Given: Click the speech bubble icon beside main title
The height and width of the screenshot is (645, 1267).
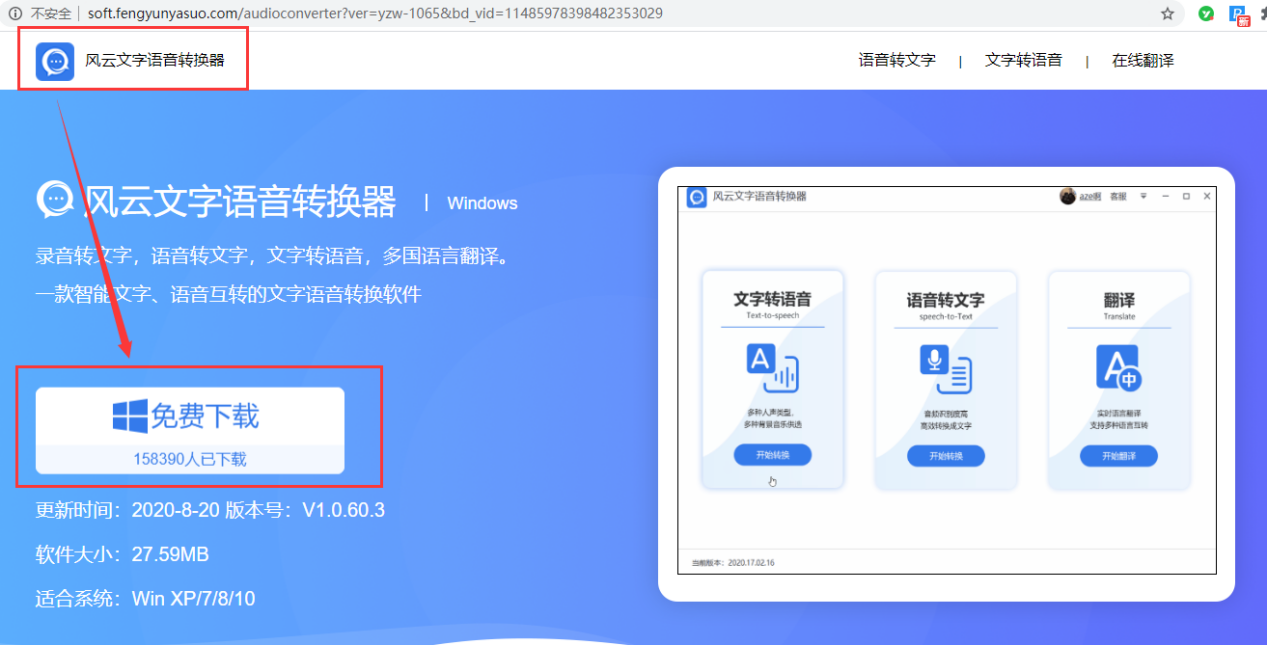Looking at the screenshot, I should 55,199.
